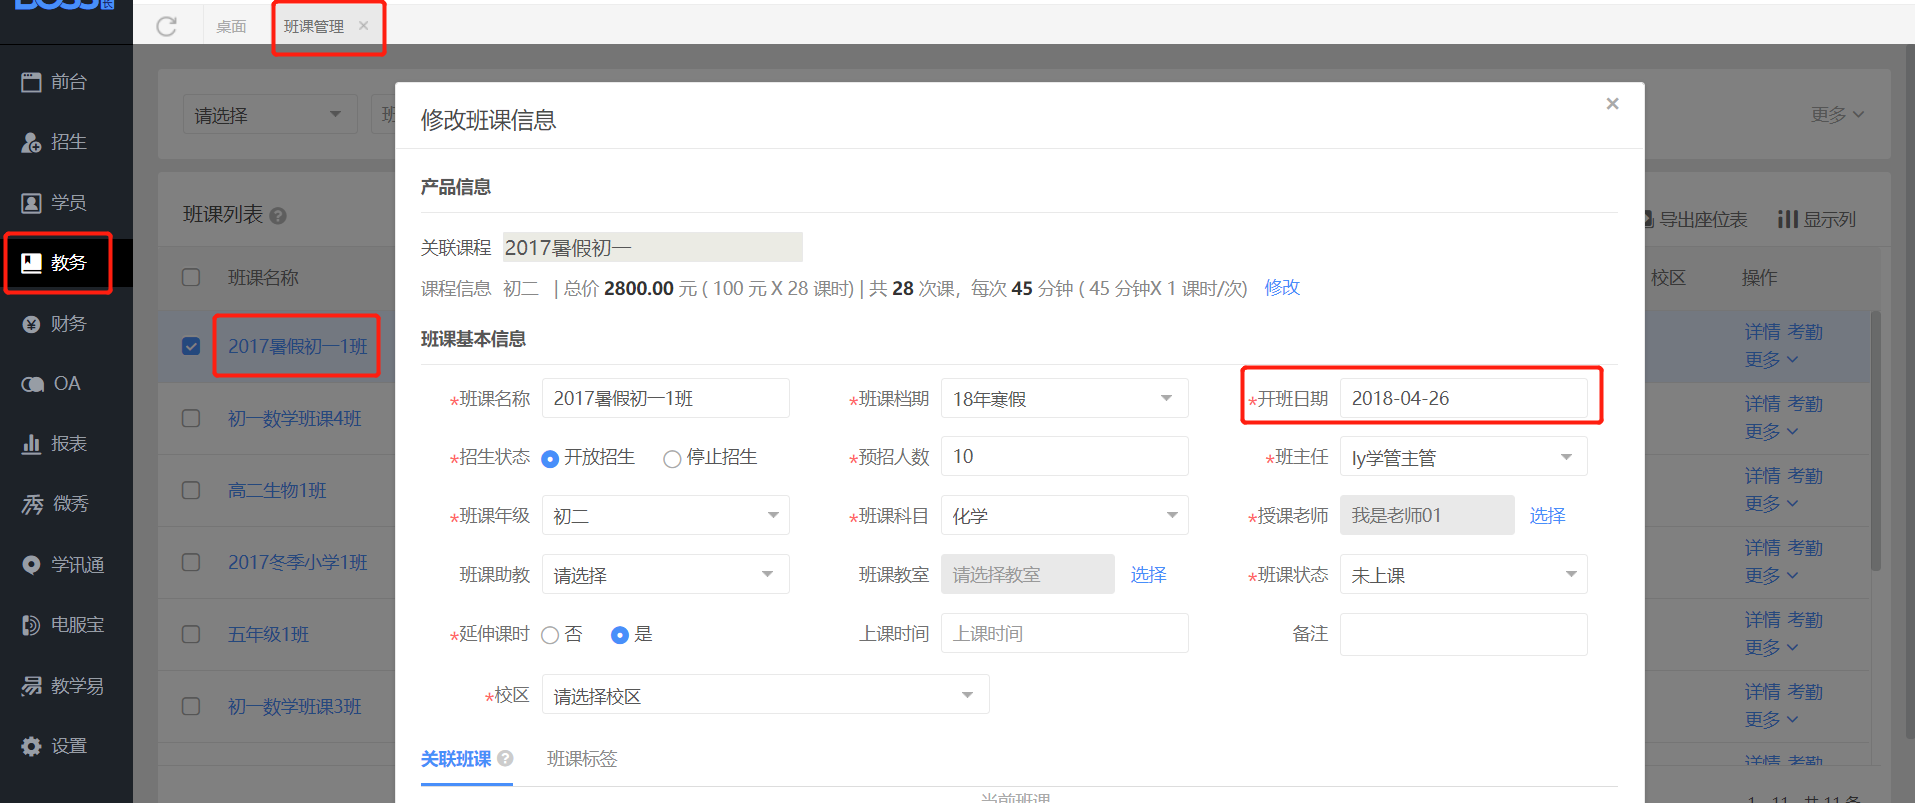Open the 初一数学班课4班 class link

295,418
